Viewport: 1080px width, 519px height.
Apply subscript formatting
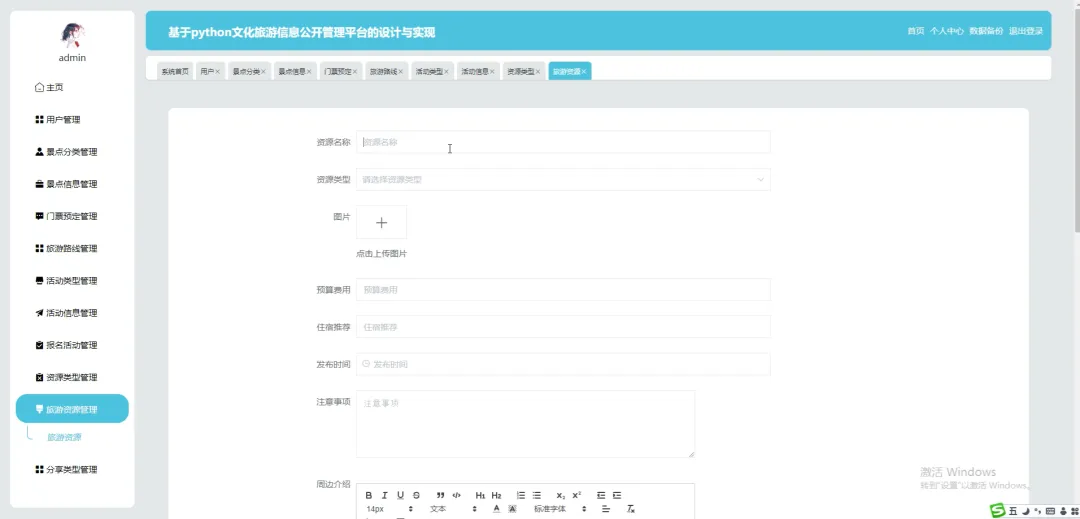(x=561, y=495)
